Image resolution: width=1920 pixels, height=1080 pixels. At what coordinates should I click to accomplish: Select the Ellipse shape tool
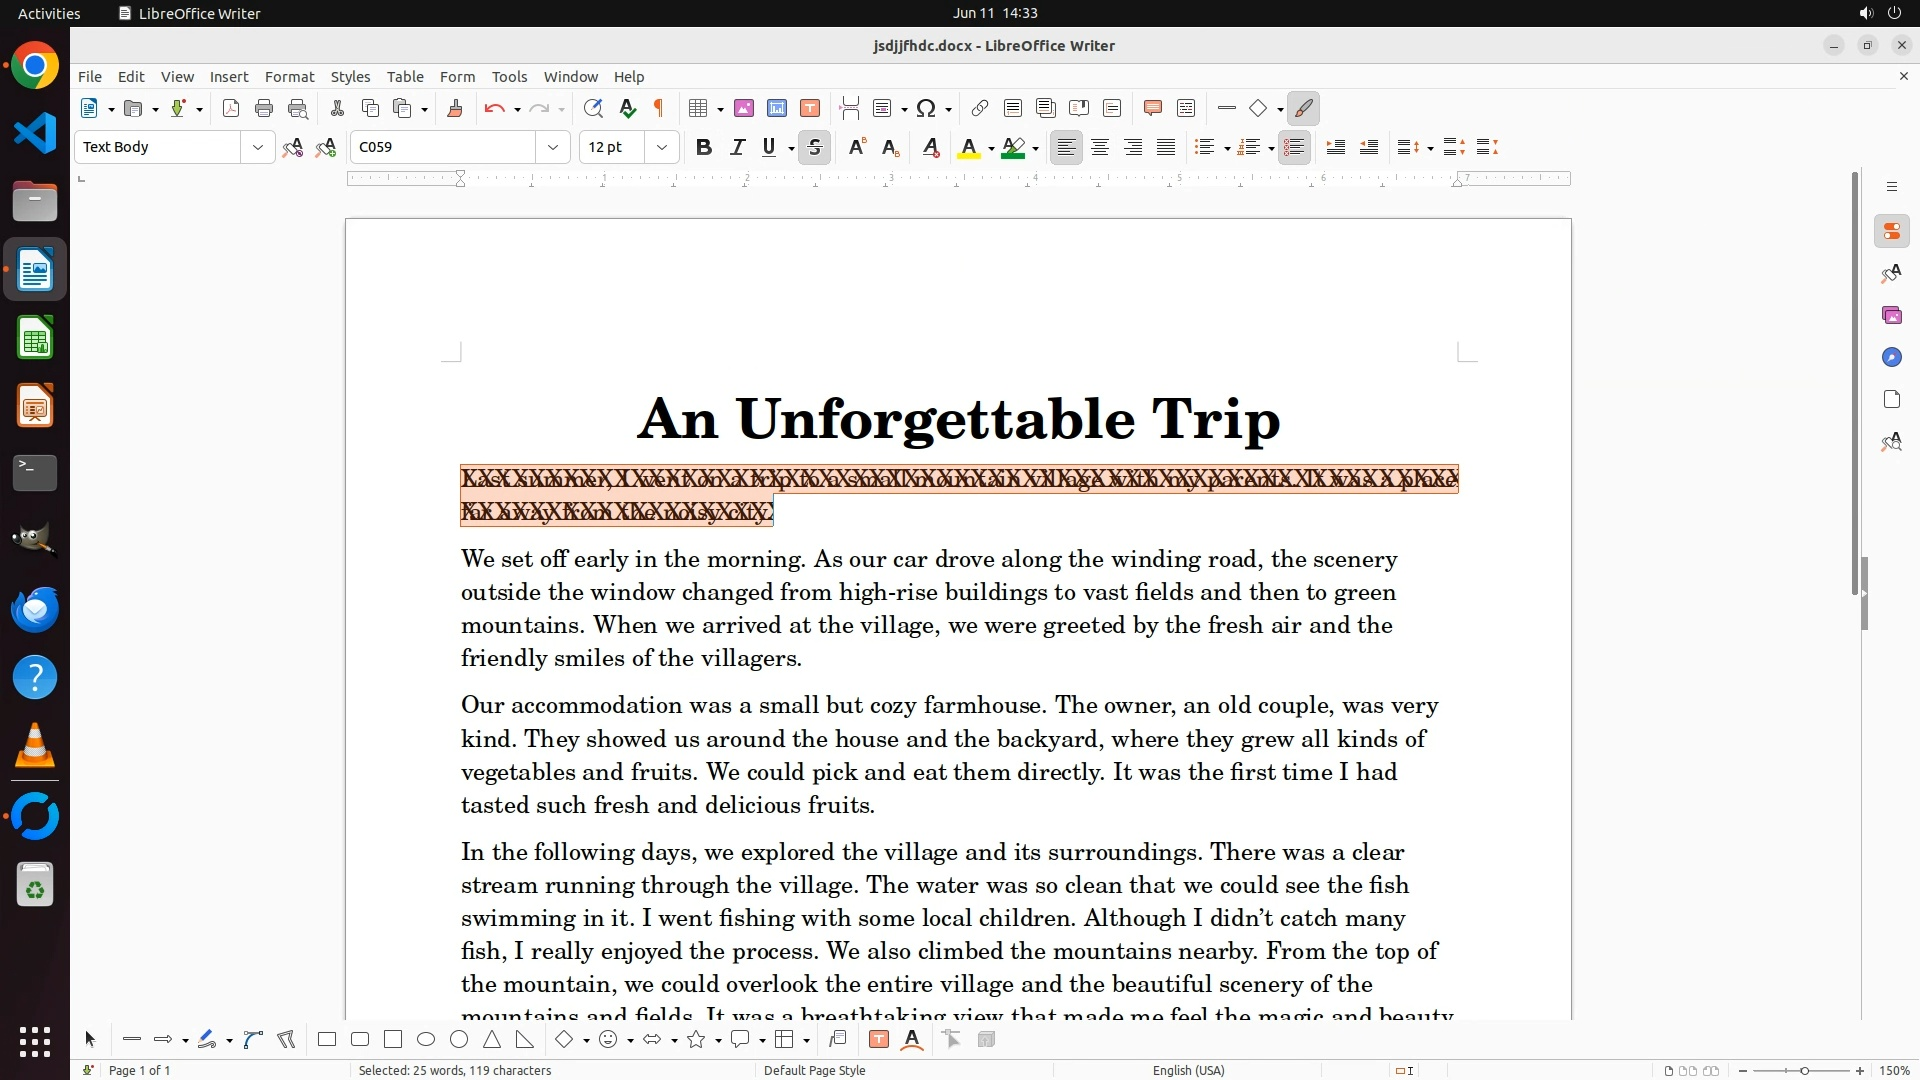click(426, 1040)
